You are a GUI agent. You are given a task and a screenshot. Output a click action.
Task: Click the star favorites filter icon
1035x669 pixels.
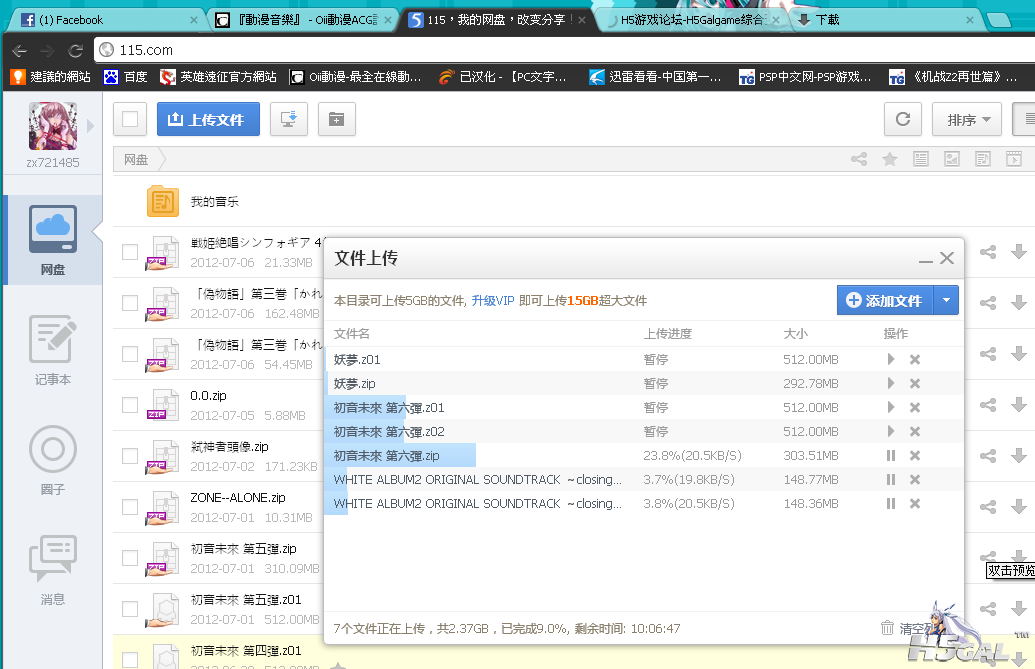[x=890, y=159]
